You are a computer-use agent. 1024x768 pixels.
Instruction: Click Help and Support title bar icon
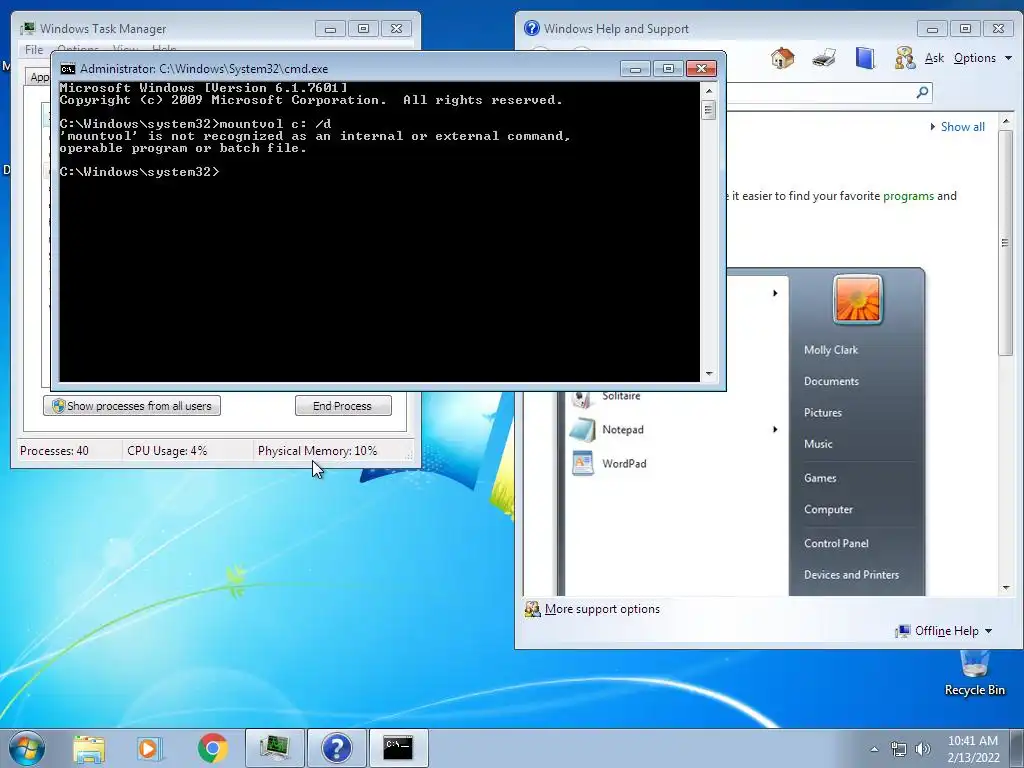pyautogui.click(x=532, y=28)
